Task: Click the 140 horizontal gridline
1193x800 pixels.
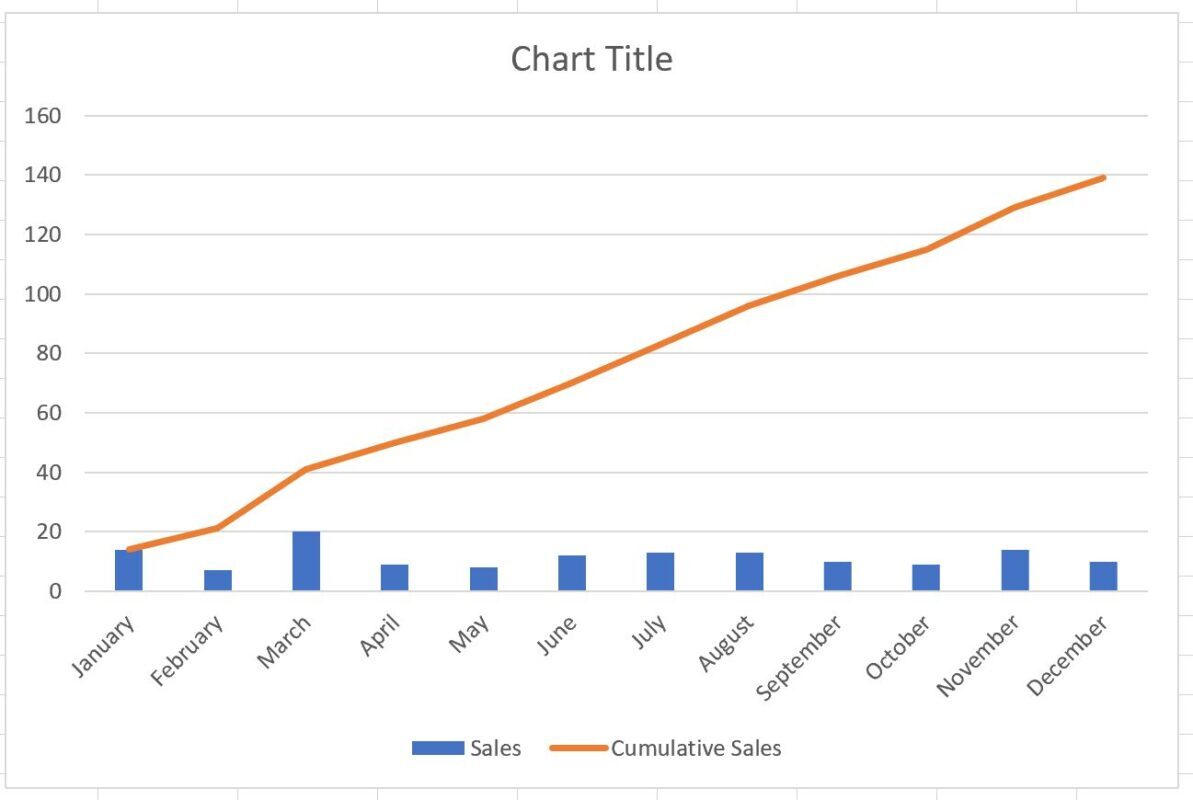Action: [x=616, y=175]
